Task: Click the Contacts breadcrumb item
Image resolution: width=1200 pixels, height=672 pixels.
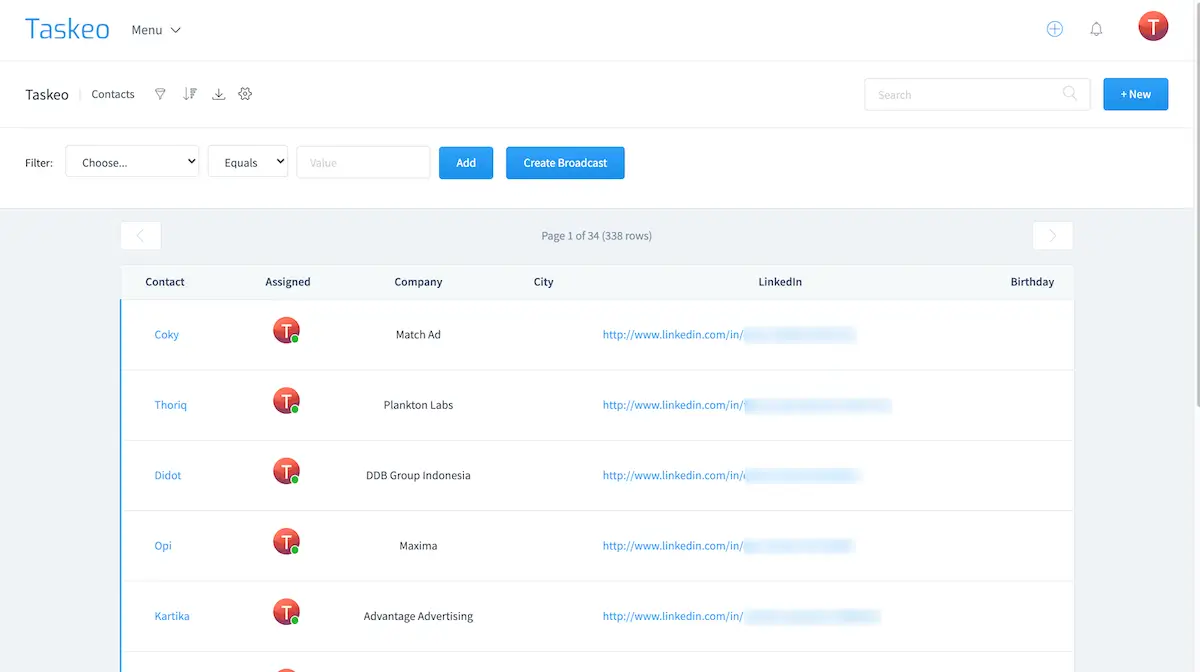Action: click(x=113, y=94)
